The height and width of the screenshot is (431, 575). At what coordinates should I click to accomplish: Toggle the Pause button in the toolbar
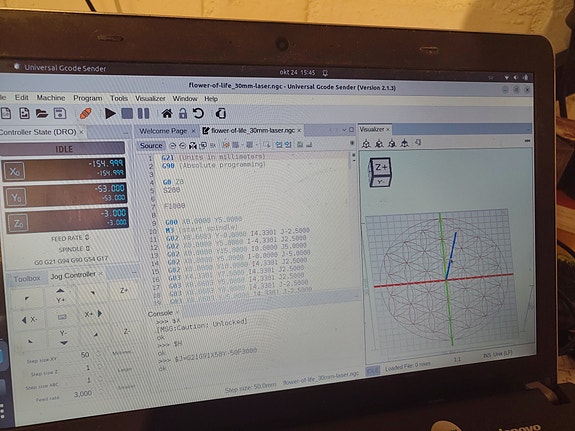[x=143, y=113]
